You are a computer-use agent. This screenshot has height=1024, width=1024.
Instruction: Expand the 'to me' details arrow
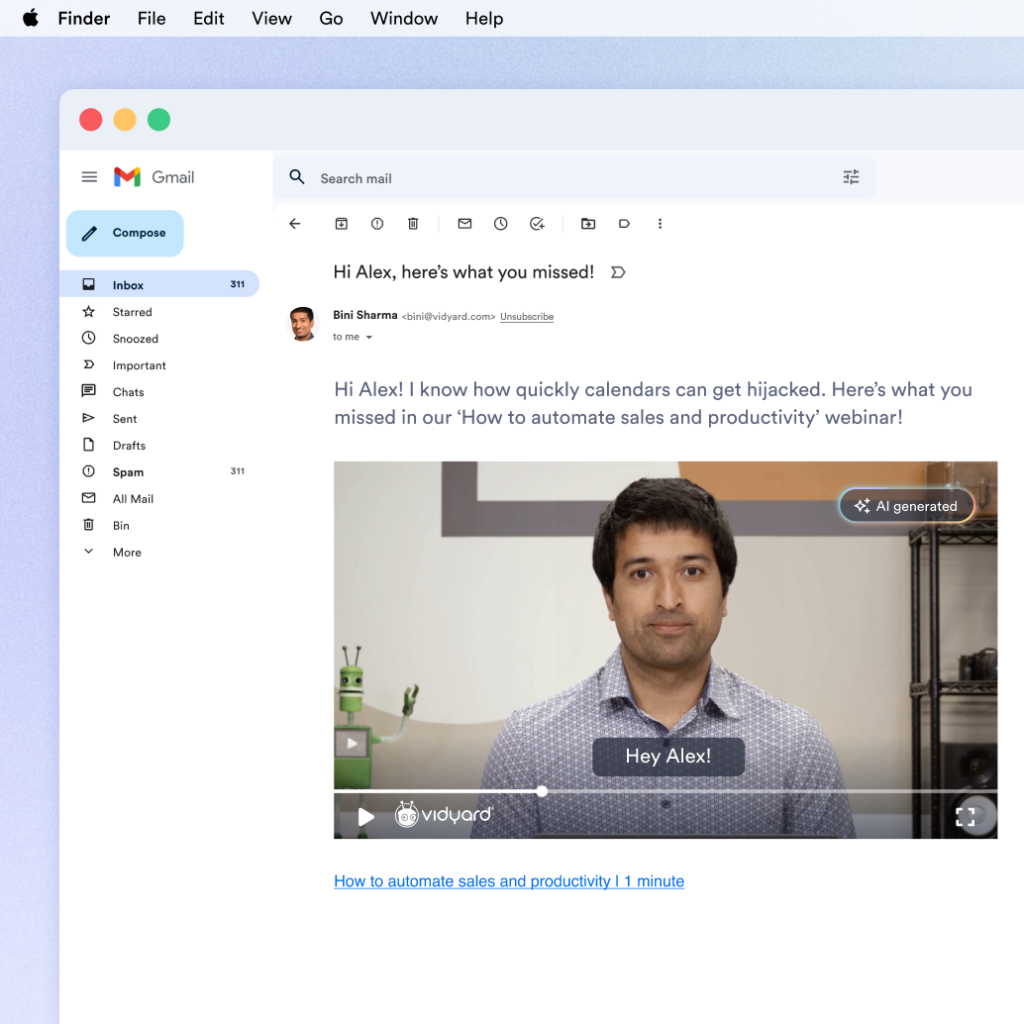(369, 338)
